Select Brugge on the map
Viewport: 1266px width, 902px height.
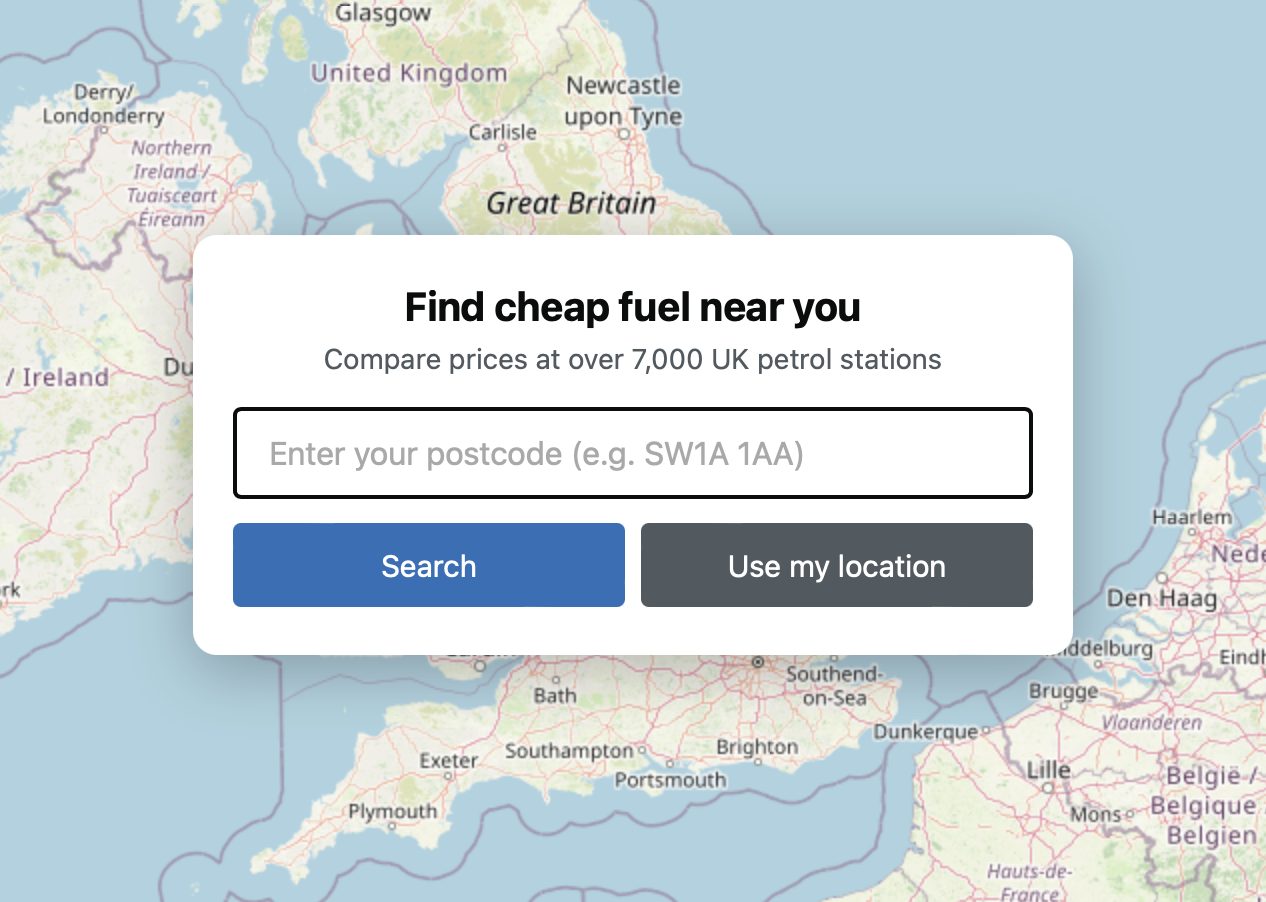(1063, 691)
